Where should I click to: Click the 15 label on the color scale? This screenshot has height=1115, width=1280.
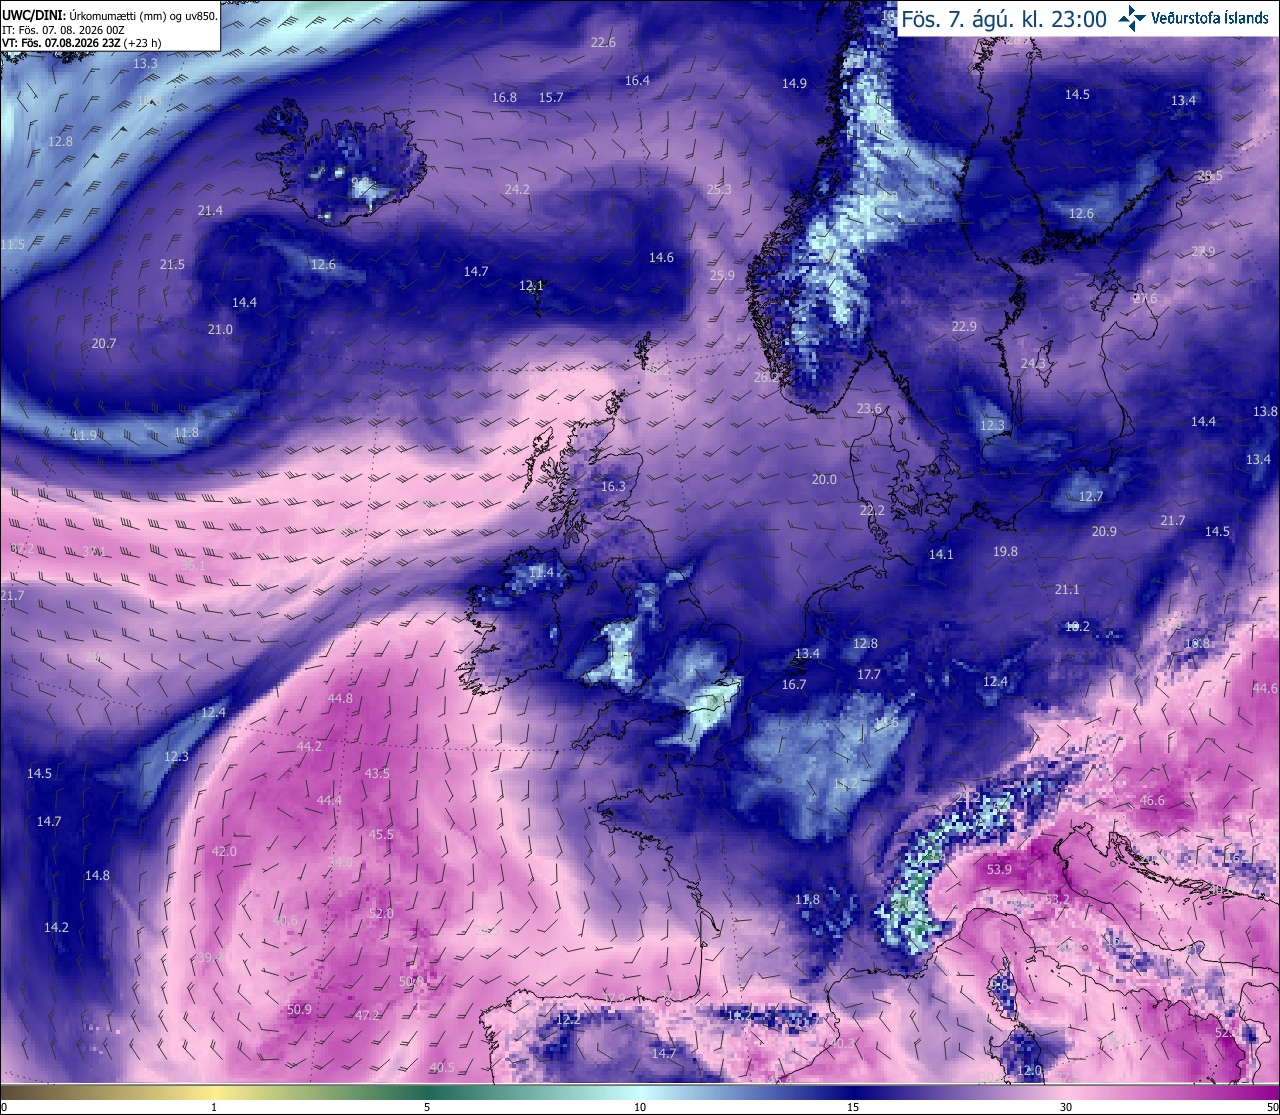point(853,1107)
